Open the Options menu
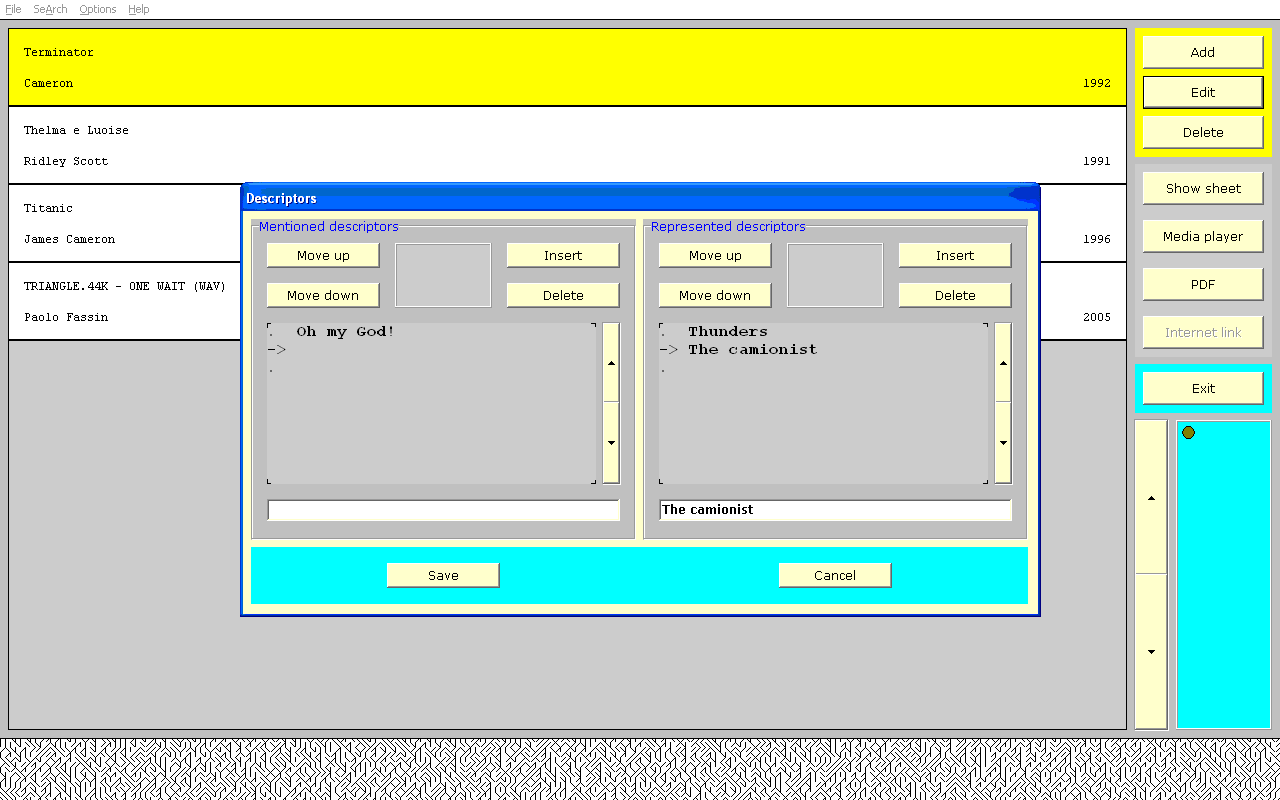 click(x=98, y=9)
